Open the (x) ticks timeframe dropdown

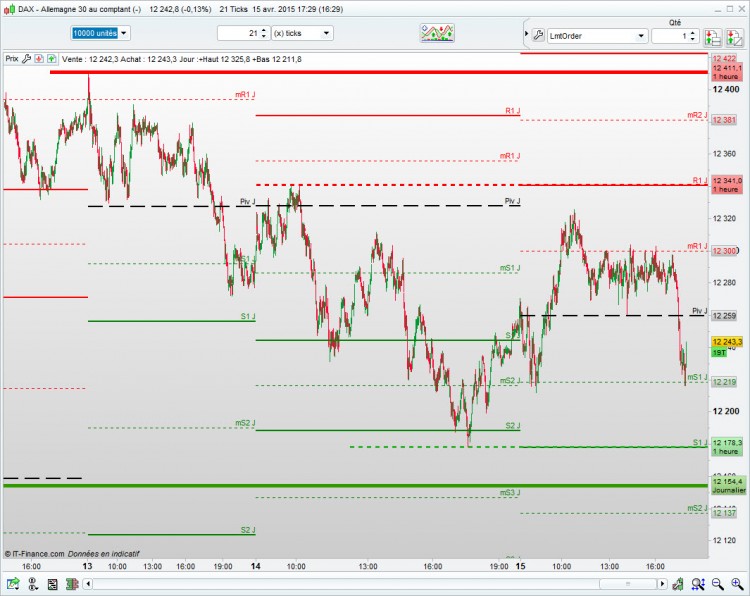coord(302,33)
